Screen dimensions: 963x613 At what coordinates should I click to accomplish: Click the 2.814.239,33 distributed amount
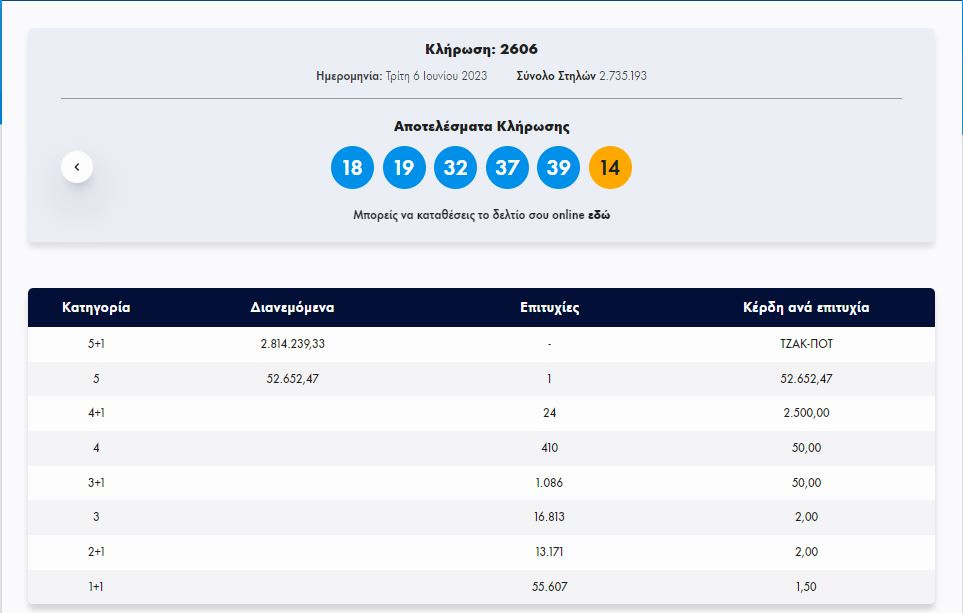click(x=292, y=344)
